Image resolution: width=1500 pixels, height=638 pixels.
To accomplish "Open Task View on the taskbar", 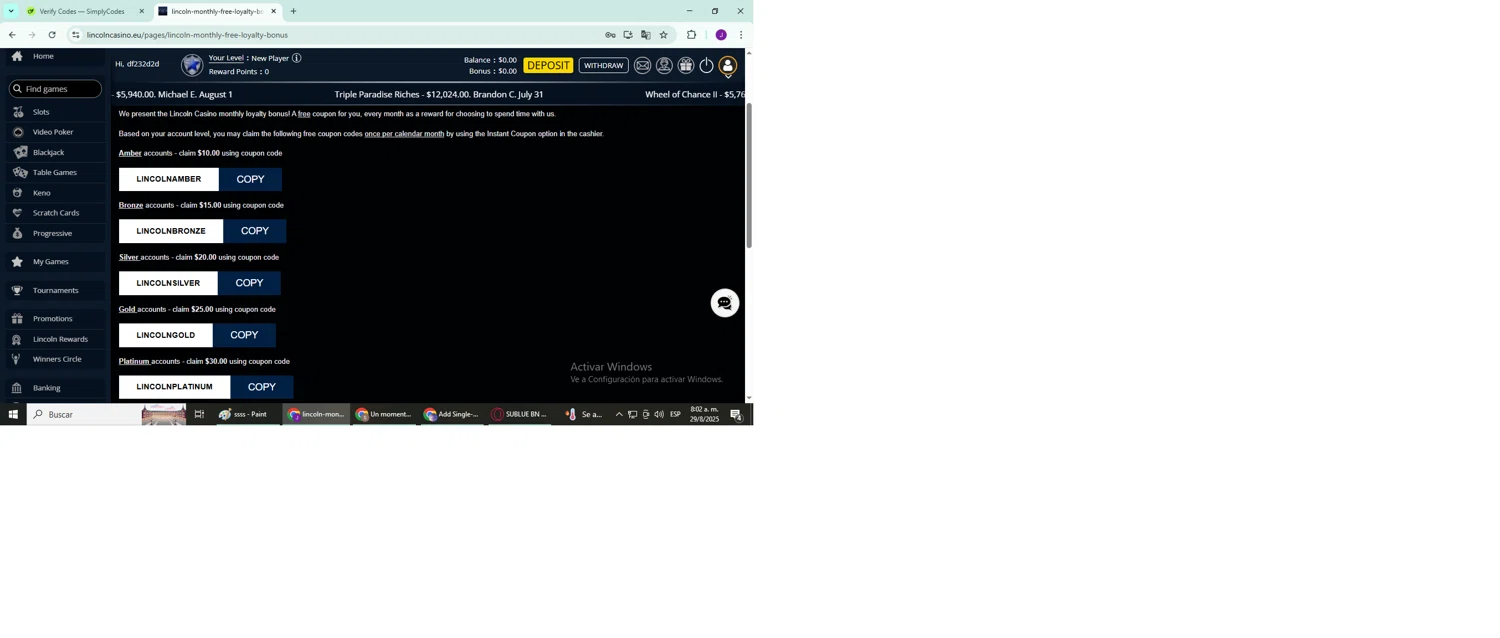I will [199, 414].
